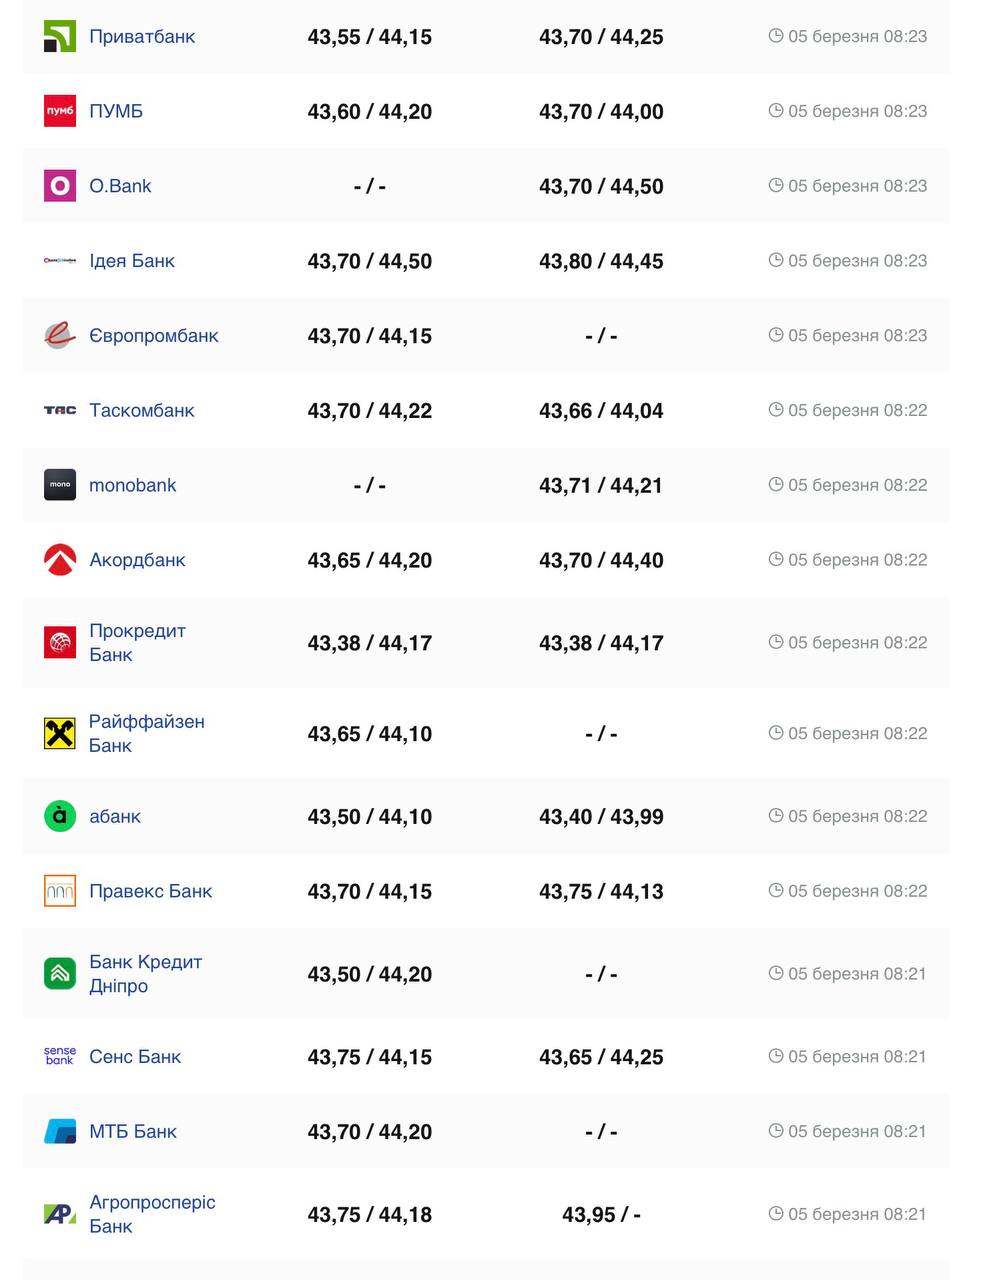Click the blue МТБ Банк logo icon
Image resolution: width=981 pixels, height=1280 pixels.
tap(60, 1131)
